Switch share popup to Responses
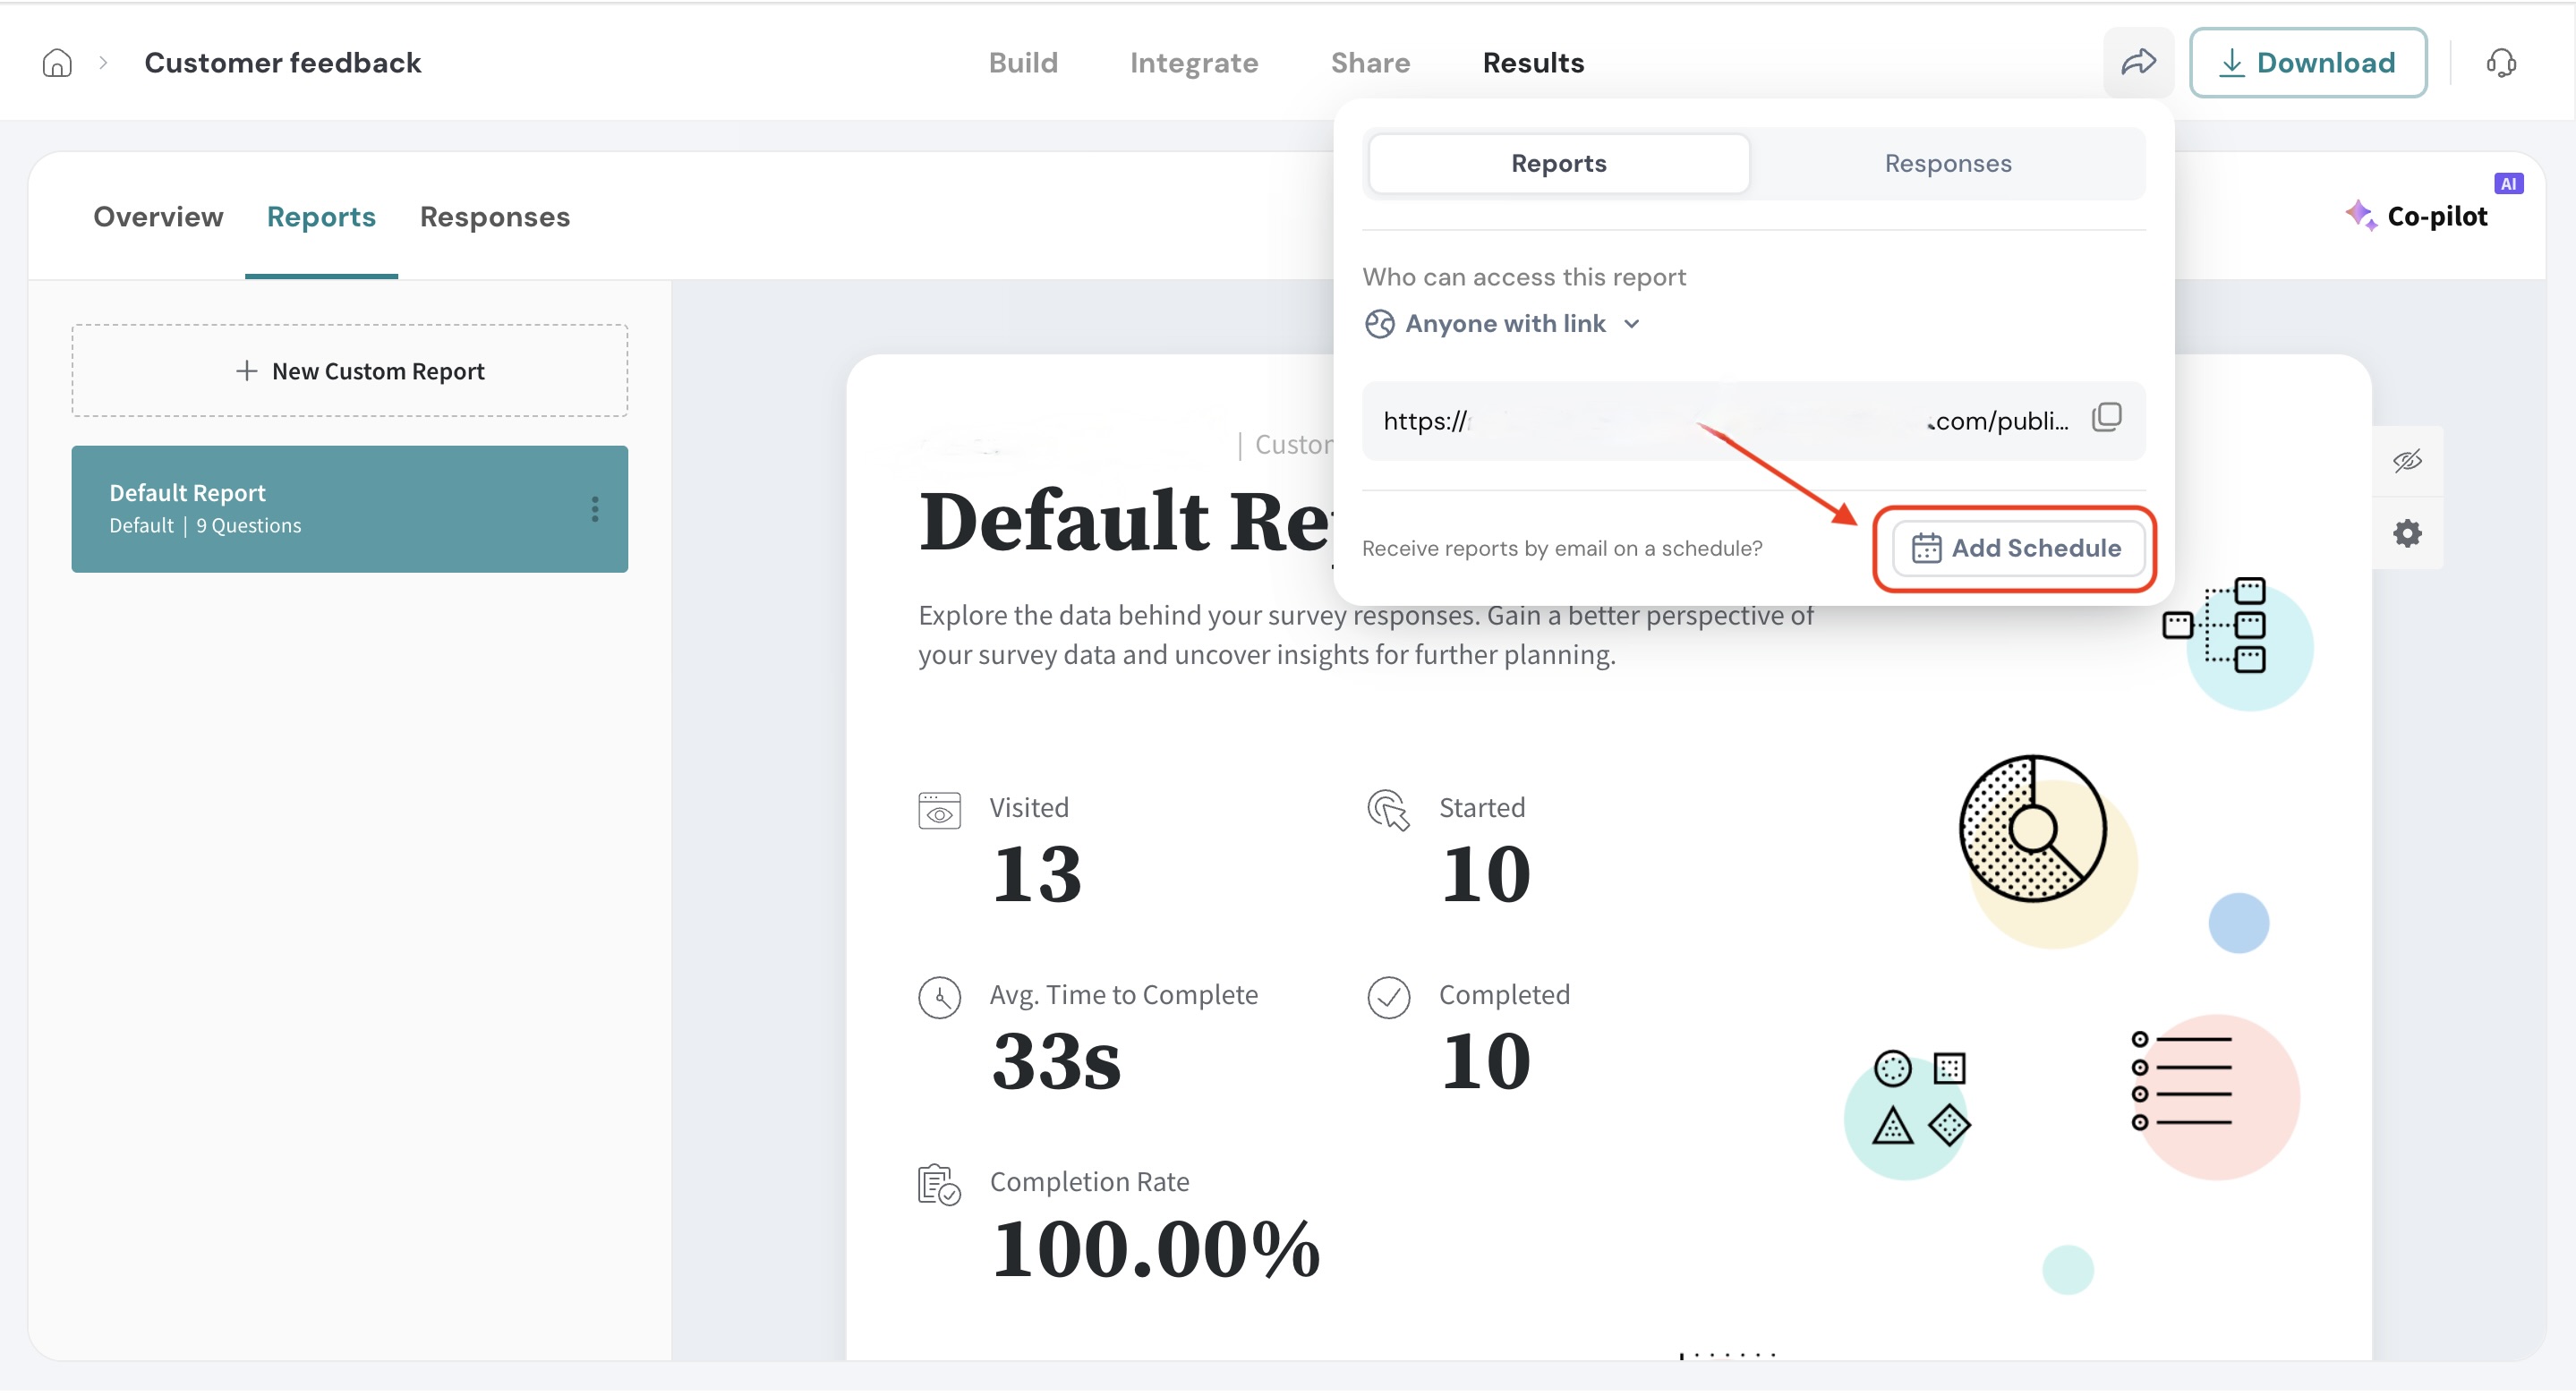 pyautogui.click(x=1947, y=164)
